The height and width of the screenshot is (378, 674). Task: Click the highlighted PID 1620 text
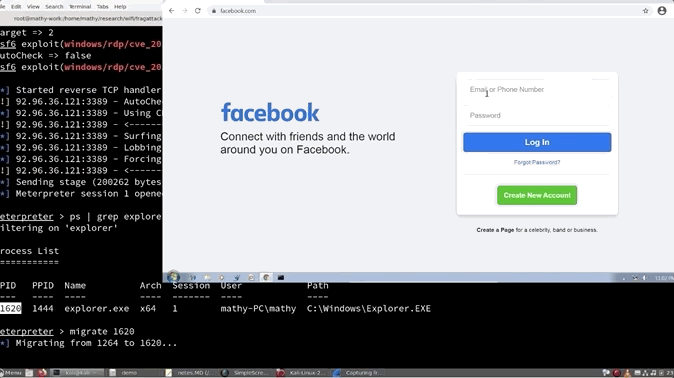(10, 308)
